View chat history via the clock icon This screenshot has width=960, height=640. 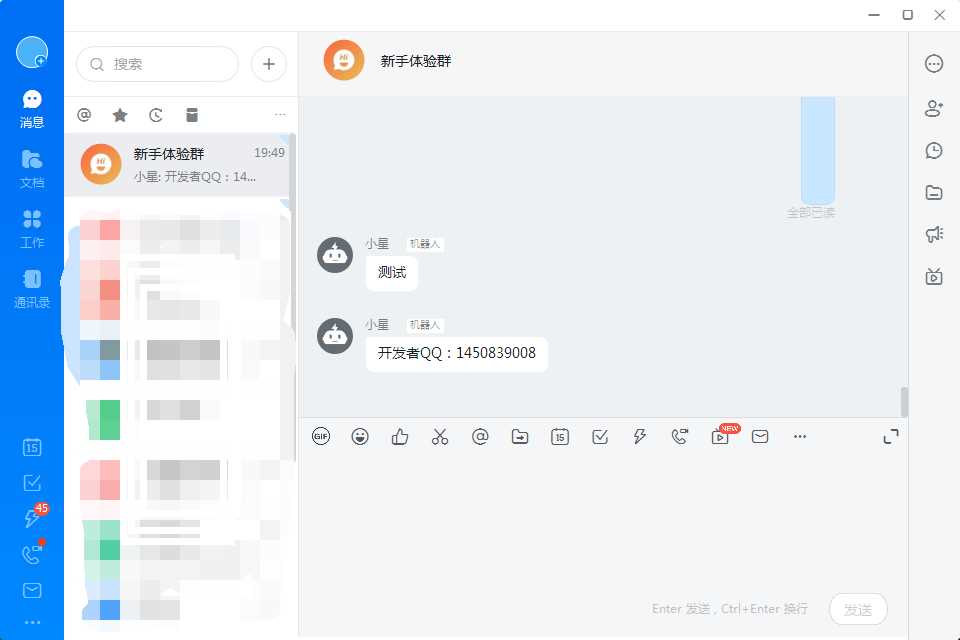click(933, 150)
